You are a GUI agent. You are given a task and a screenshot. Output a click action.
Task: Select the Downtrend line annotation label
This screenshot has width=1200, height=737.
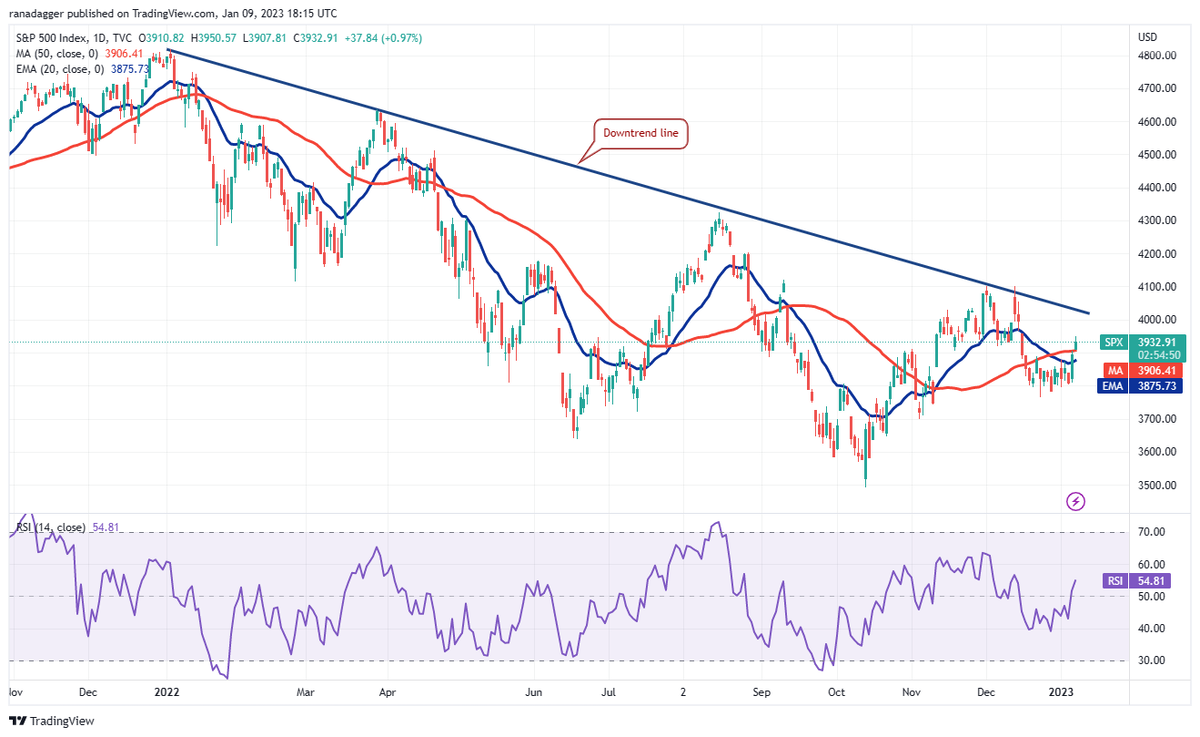pyautogui.click(x=642, y=133)
